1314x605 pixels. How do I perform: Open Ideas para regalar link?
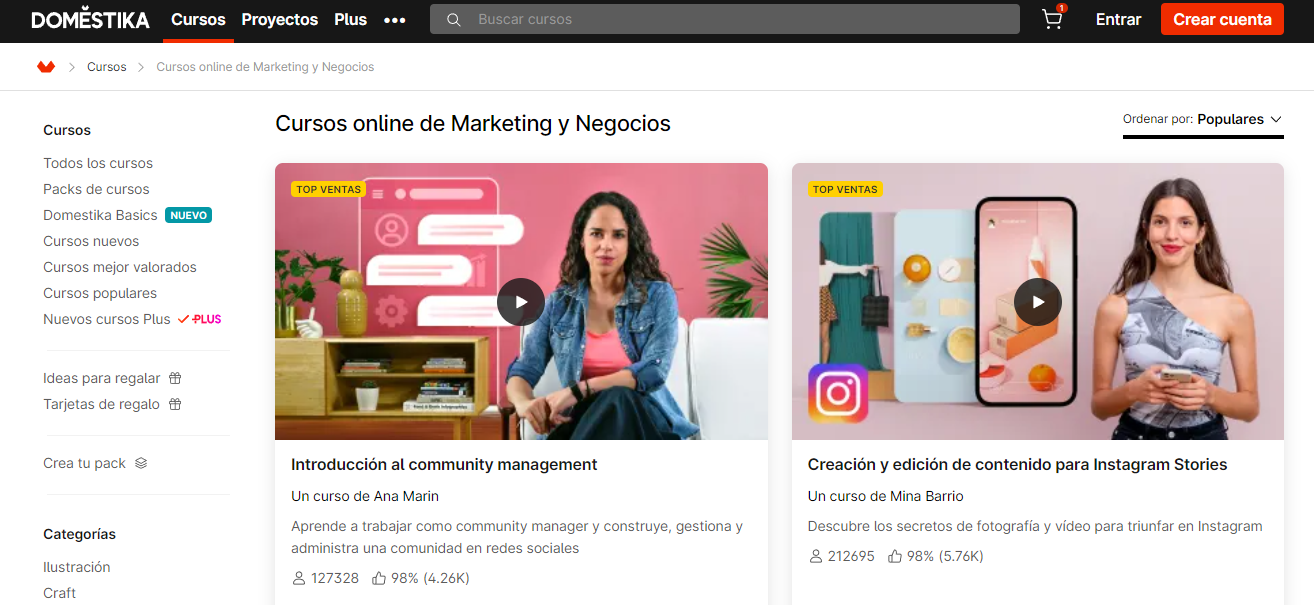[102, 378]
